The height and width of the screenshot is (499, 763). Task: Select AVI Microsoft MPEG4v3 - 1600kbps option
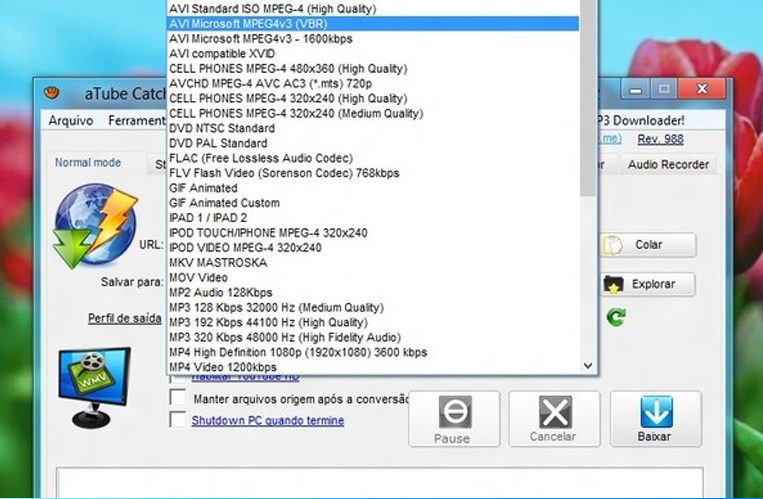[x=373, y=39]
